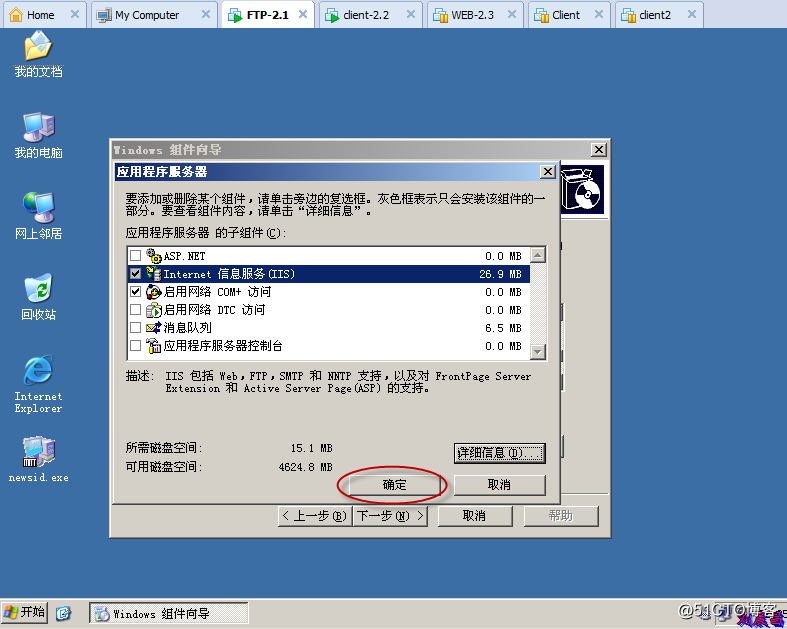
Task: Open the 开始 start menu
Action: (25, 613)
